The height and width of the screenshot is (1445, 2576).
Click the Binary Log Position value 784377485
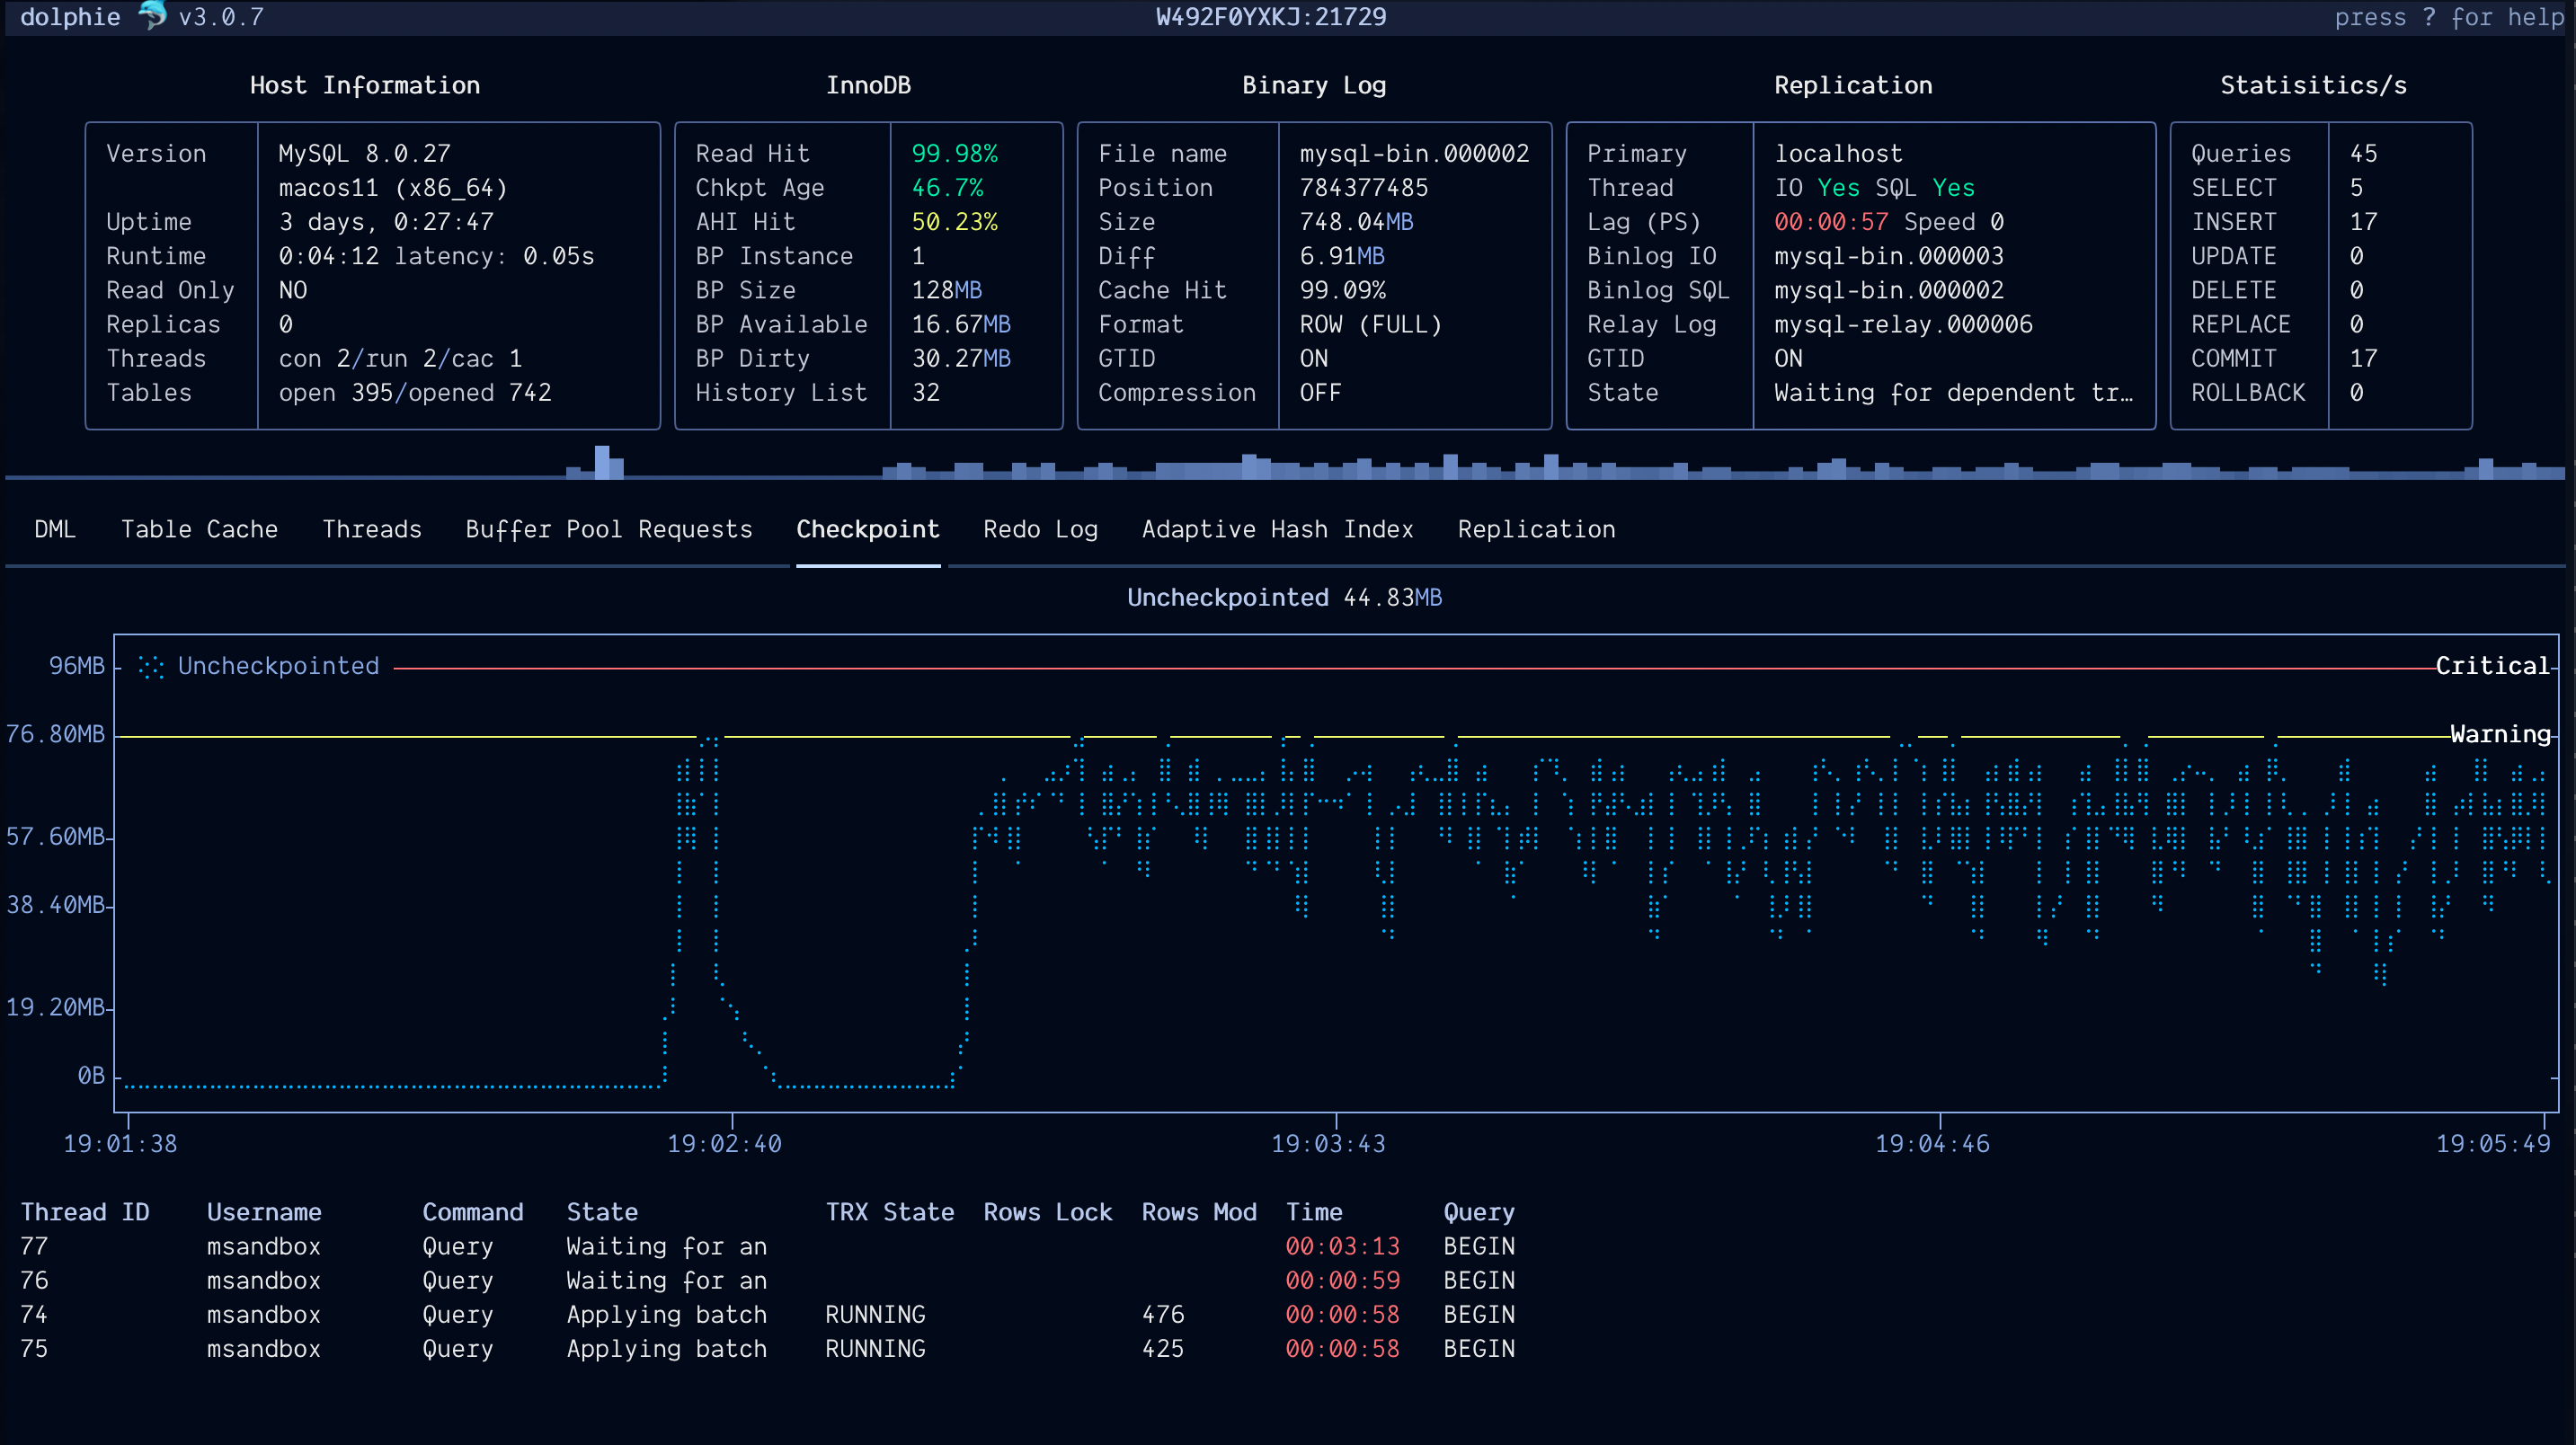pyautogui.click(x=1364, y=187)
